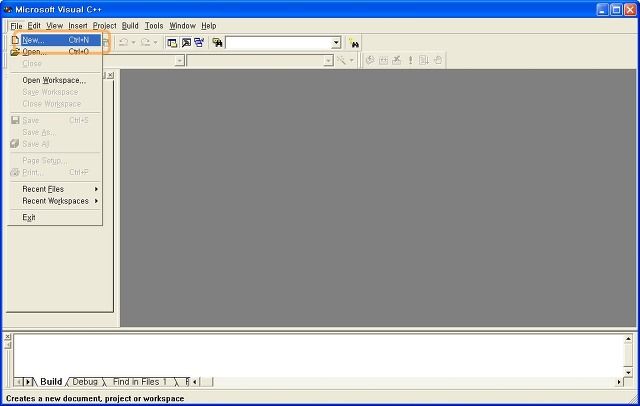Choose Exit from the File menu

click(55, 217)
